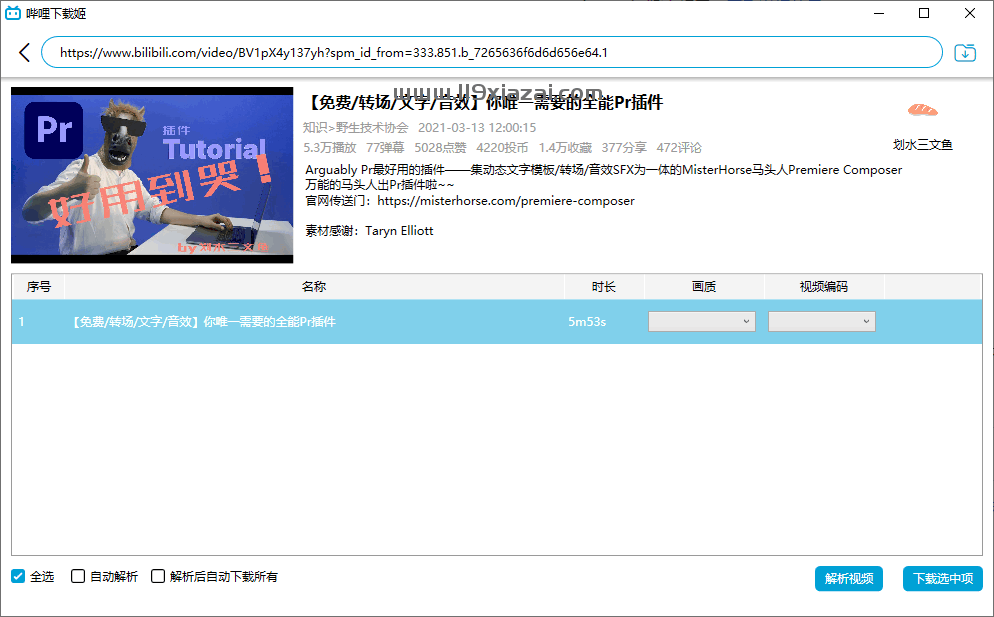
Task: Close the 哔哩下载姬 window
Action: 970,13
